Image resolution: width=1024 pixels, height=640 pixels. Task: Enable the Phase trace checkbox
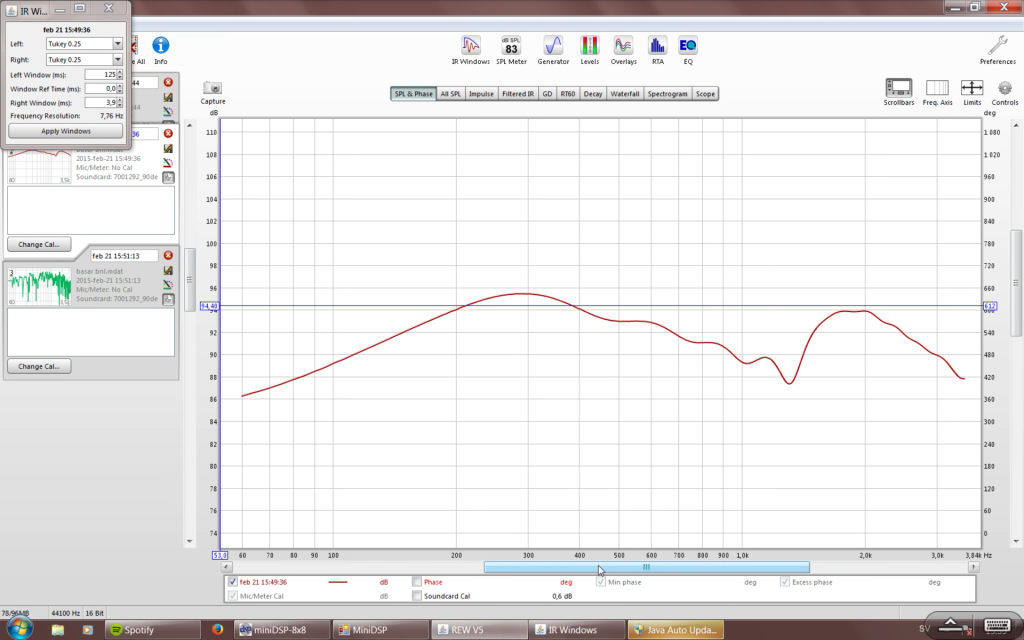point(417,582)
